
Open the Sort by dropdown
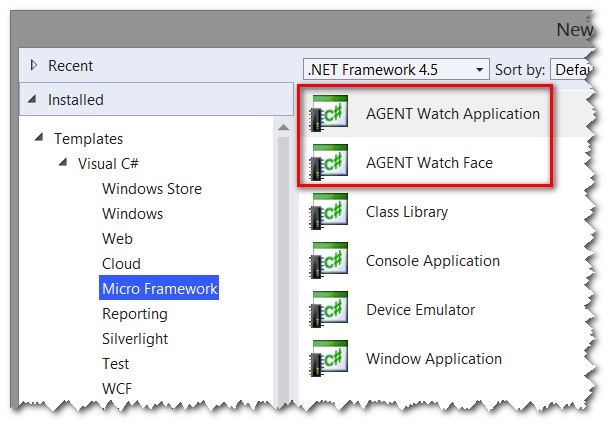tap(578, 70)
